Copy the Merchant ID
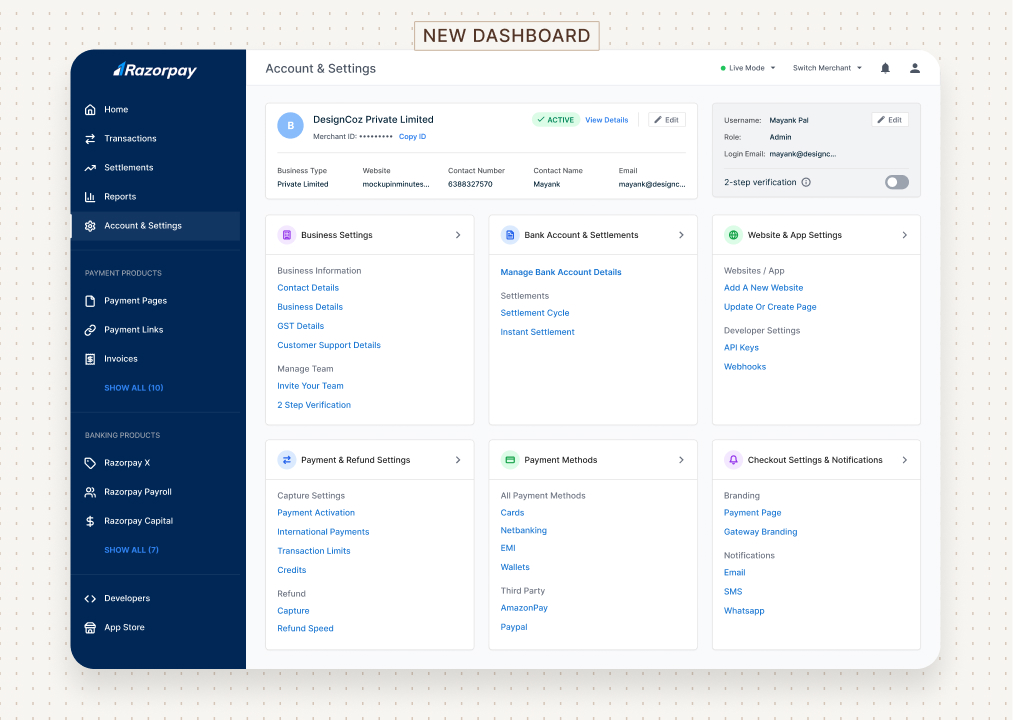The width and height of the screenshot is (1013, 720). point(412,136)
